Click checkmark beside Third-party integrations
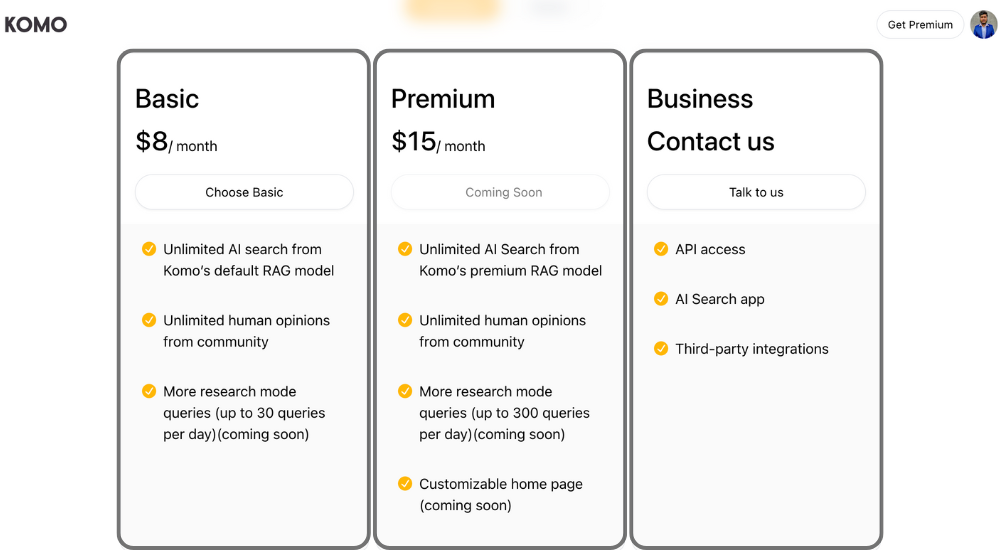Image resolution: width=1000 pixels, height=550 pixels. (x=661, y=348)
